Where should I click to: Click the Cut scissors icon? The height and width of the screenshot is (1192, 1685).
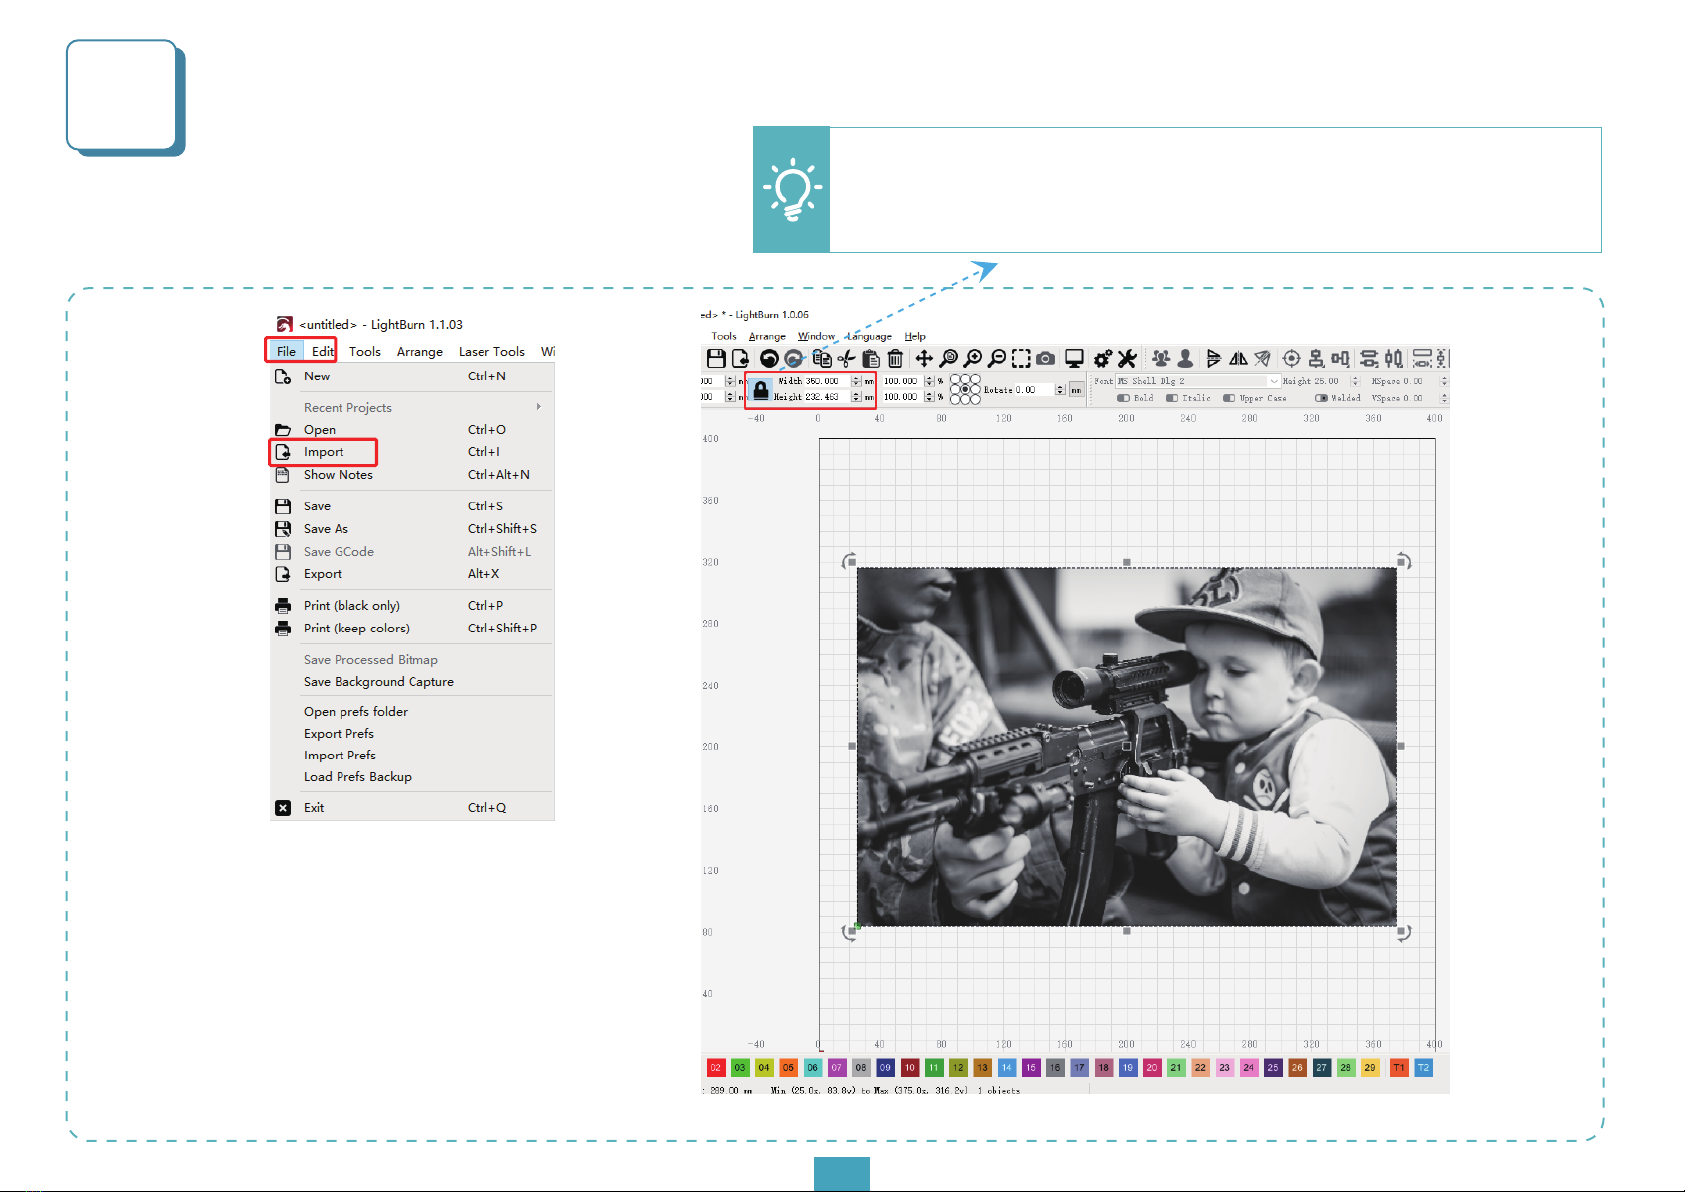846,358
